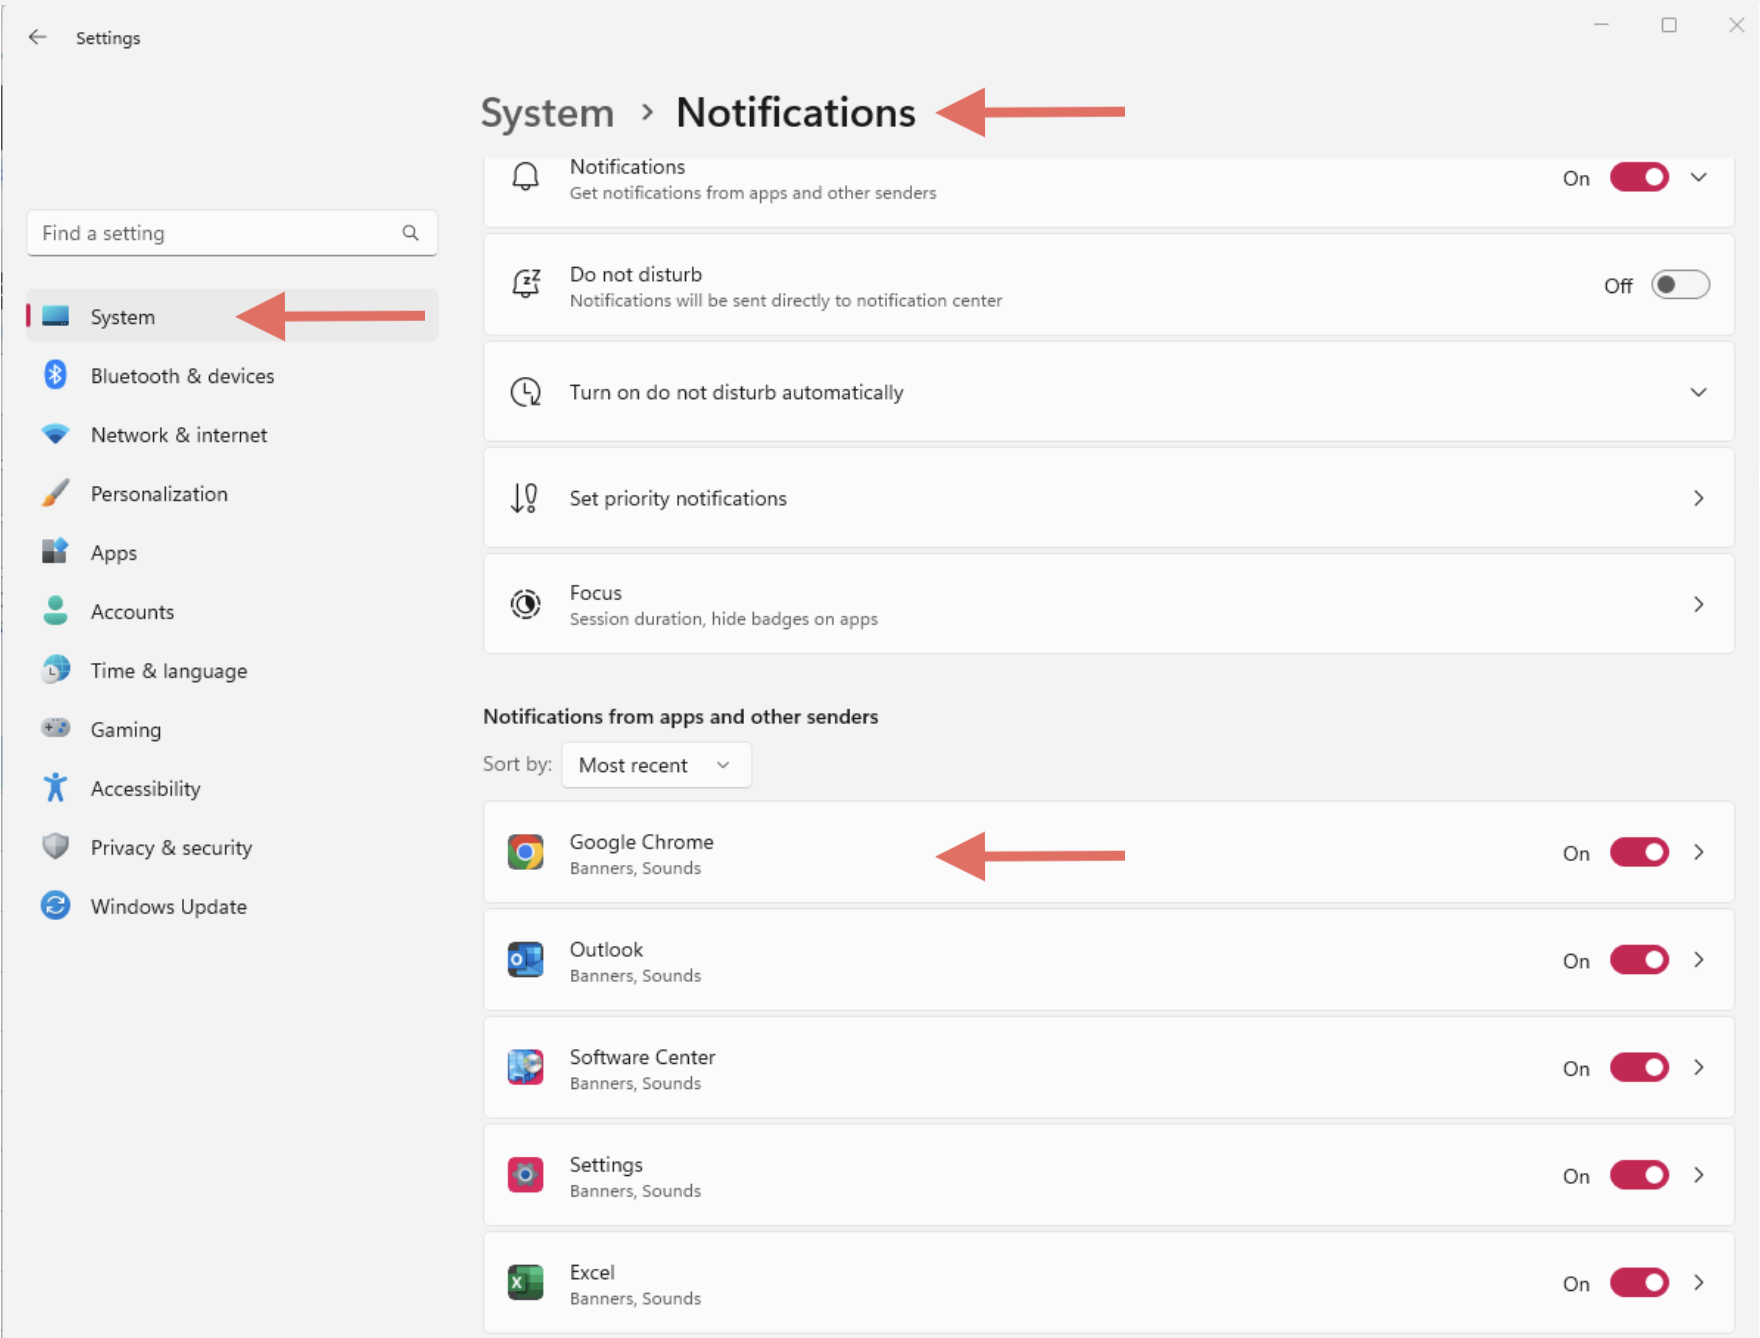Image resolution: width=1760 pixels, height=1338 pixels.
Task: Click the back arrow in Settings
Action: tap(38, 37)
